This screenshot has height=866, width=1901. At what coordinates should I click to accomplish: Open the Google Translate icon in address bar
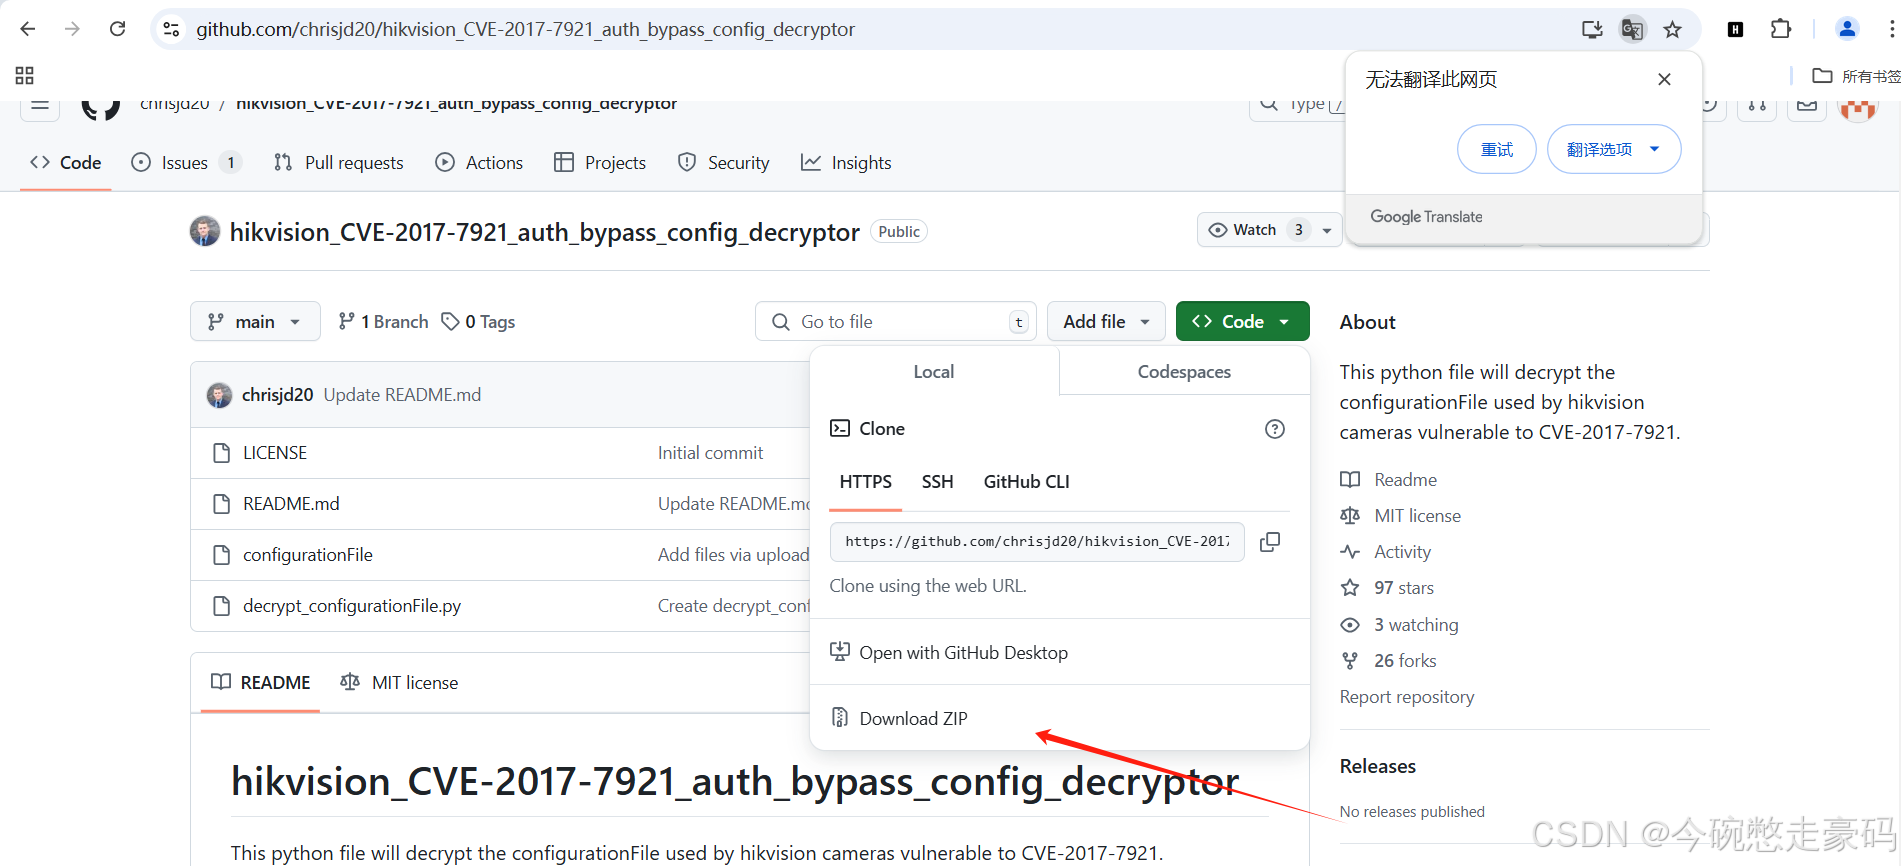pos(1632,29)
